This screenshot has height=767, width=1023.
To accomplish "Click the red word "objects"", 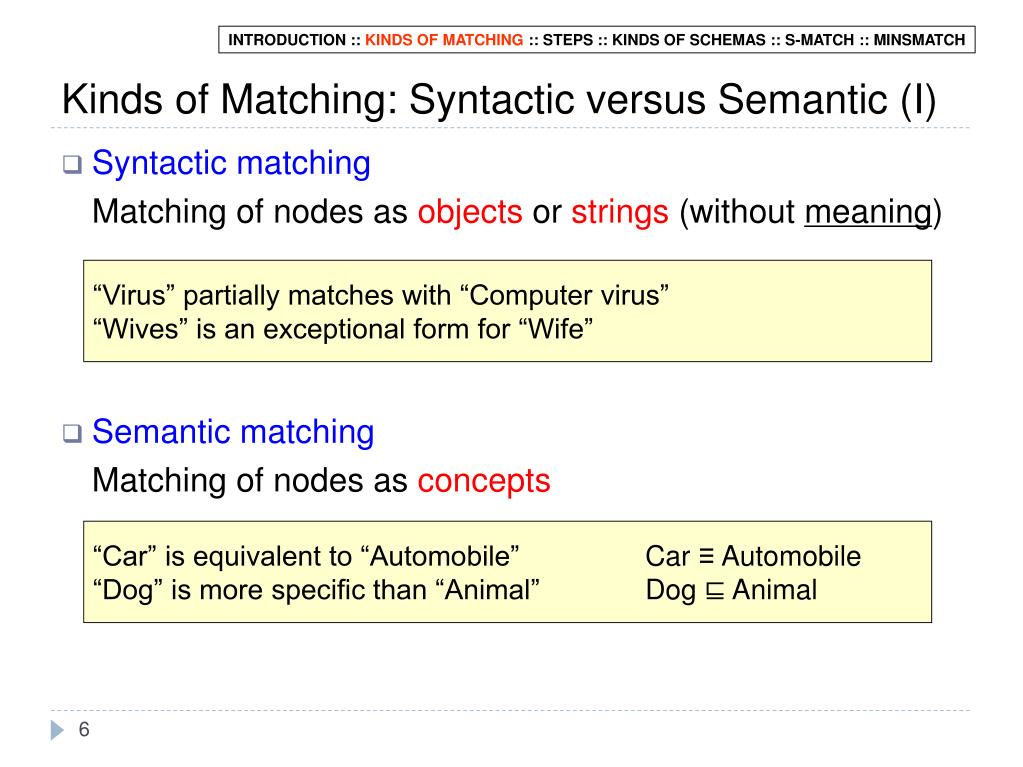I will coord(470,212).
